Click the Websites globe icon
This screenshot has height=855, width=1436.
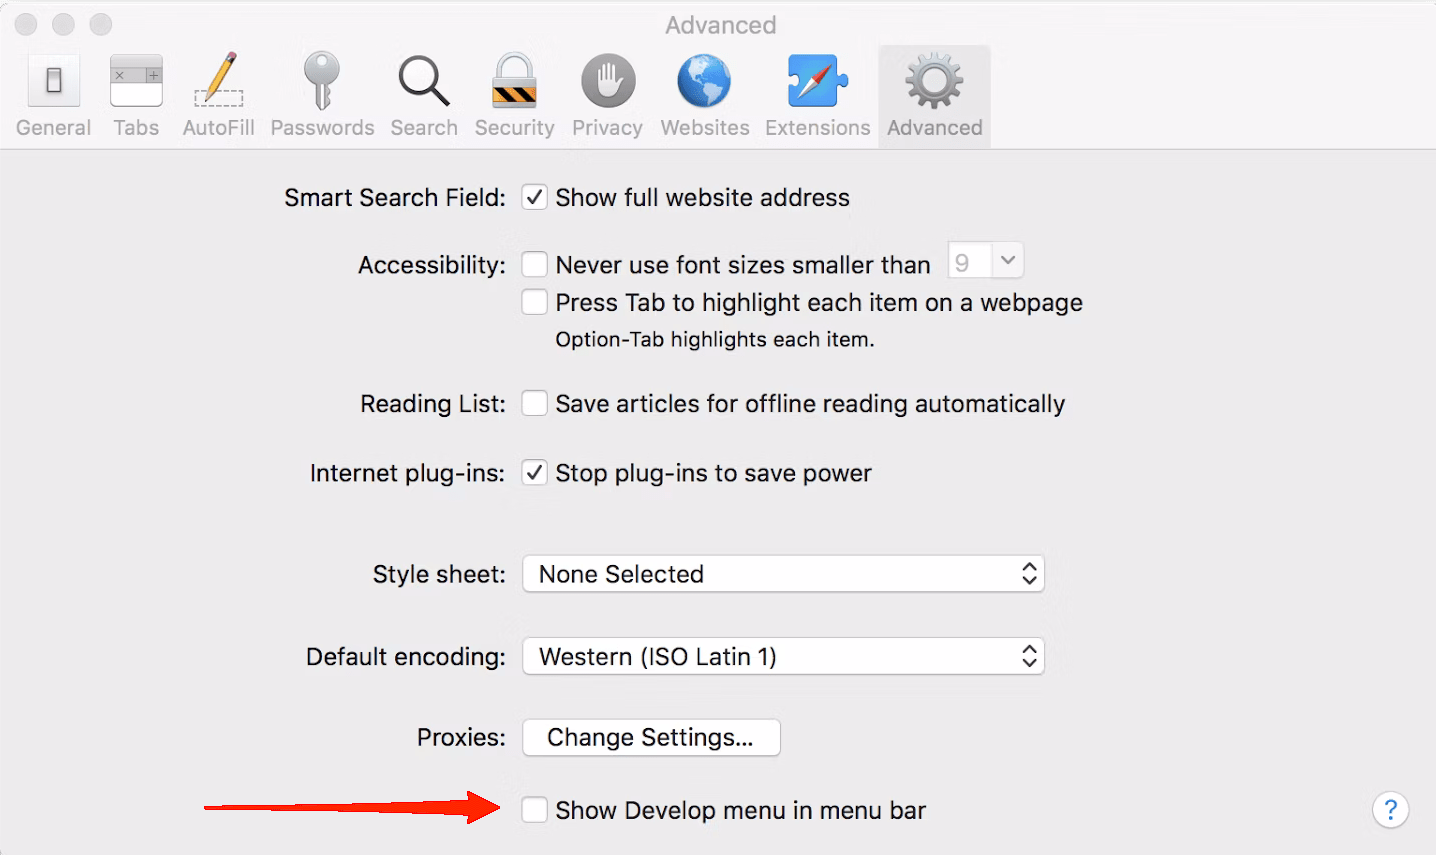(704, 80)
